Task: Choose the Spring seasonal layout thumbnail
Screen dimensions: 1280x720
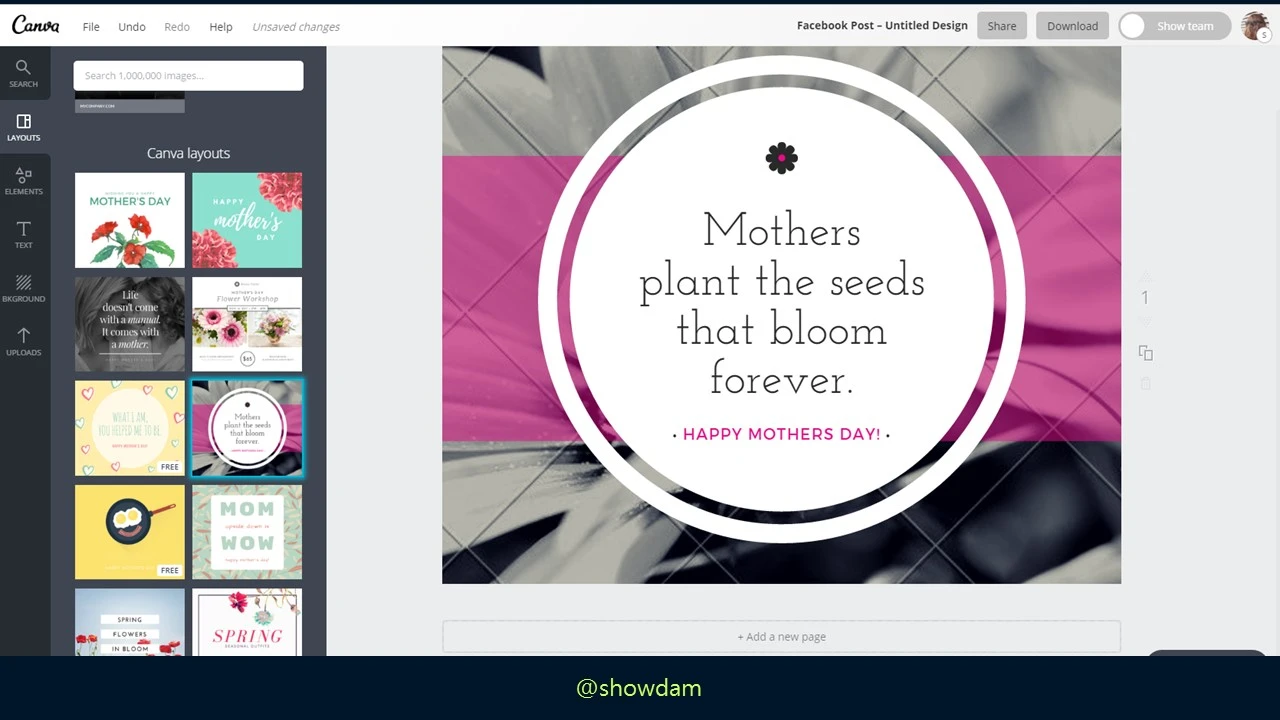Action: click(x=247, y=622)
